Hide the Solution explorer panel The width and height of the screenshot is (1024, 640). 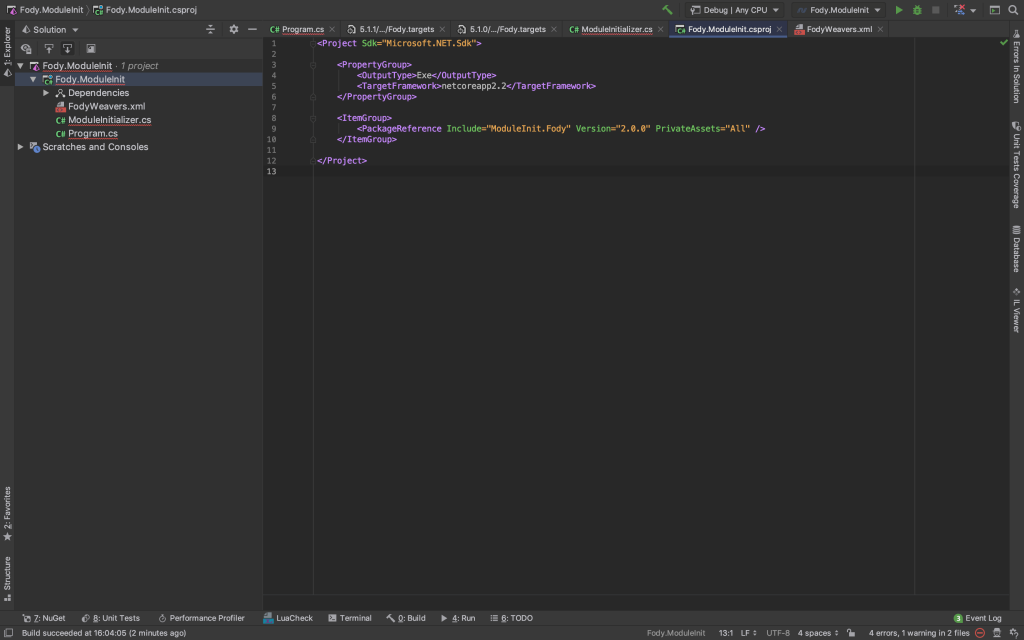(x=252, y=29)
